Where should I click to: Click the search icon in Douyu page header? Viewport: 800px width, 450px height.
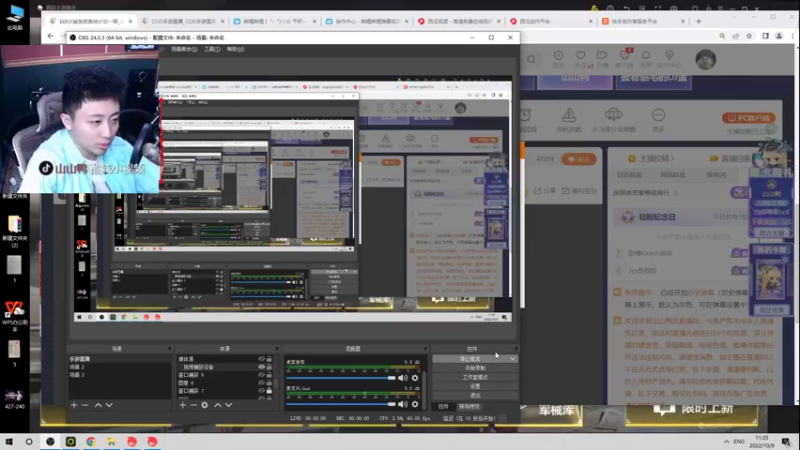click(531, 60)
